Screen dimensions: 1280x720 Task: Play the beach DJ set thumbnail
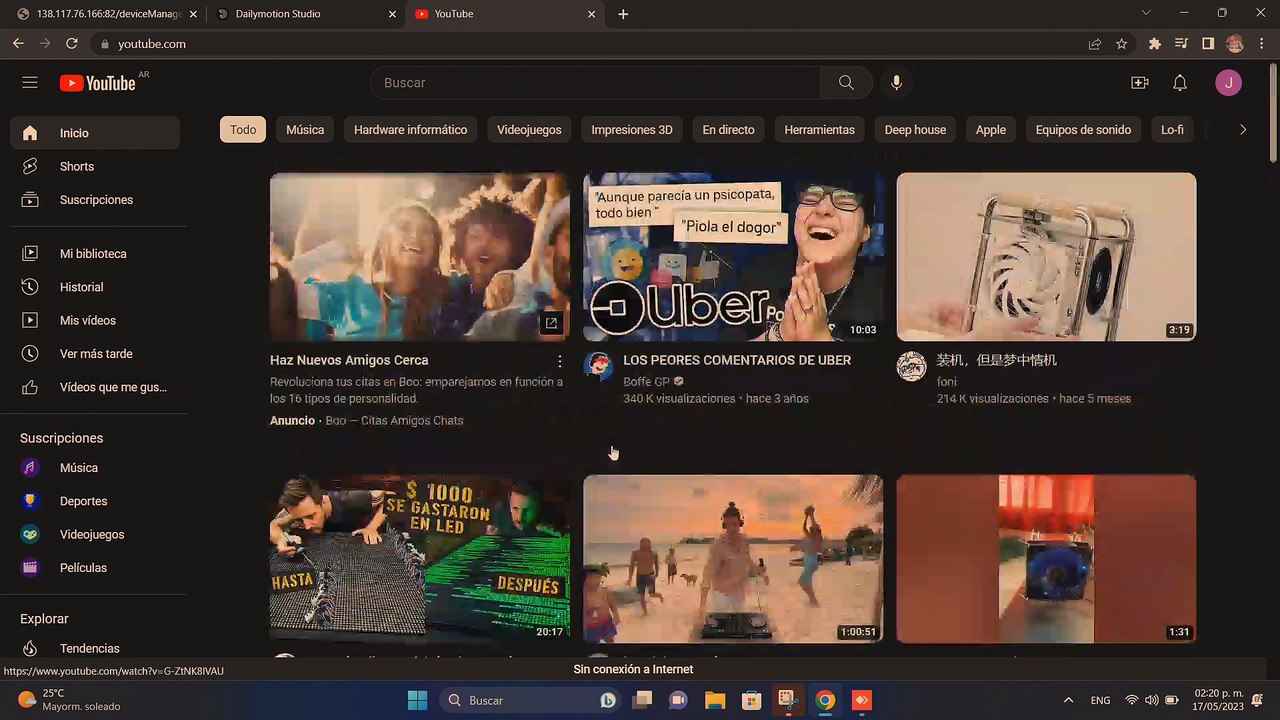733,558
